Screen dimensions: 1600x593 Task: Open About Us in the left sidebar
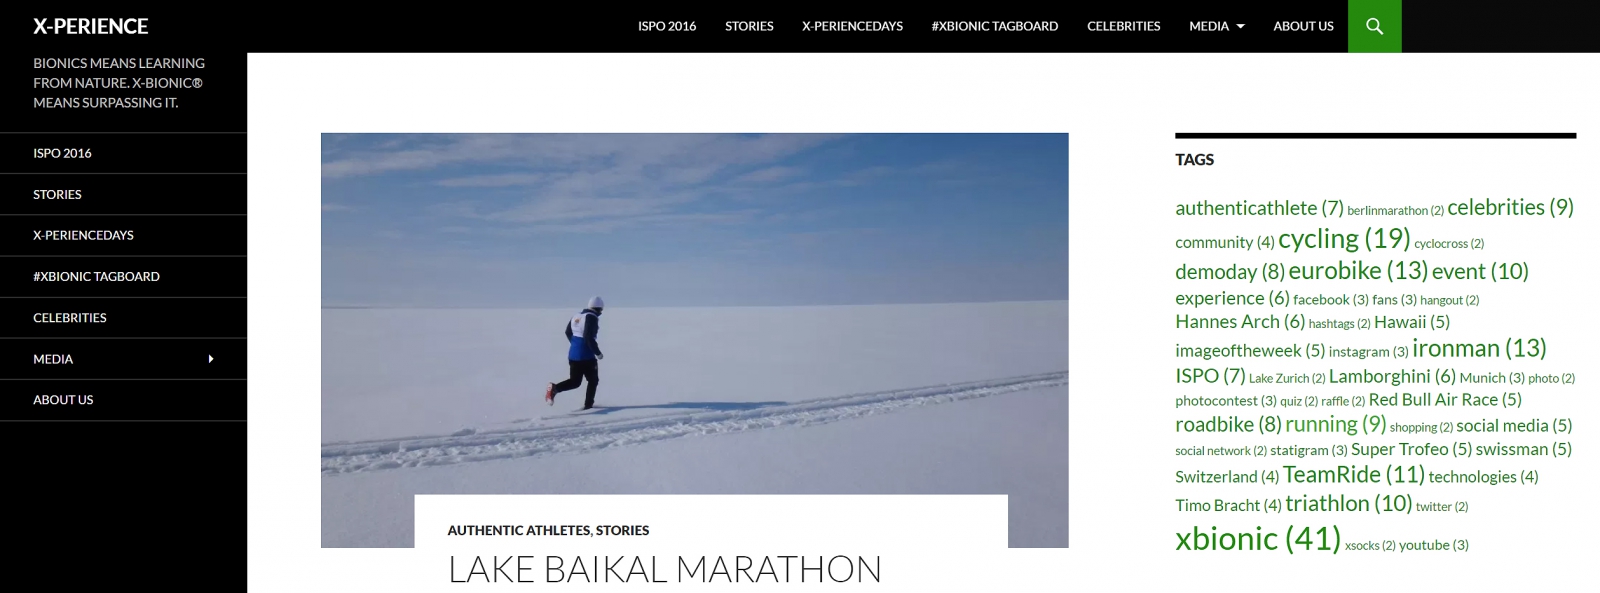[63, 400]
